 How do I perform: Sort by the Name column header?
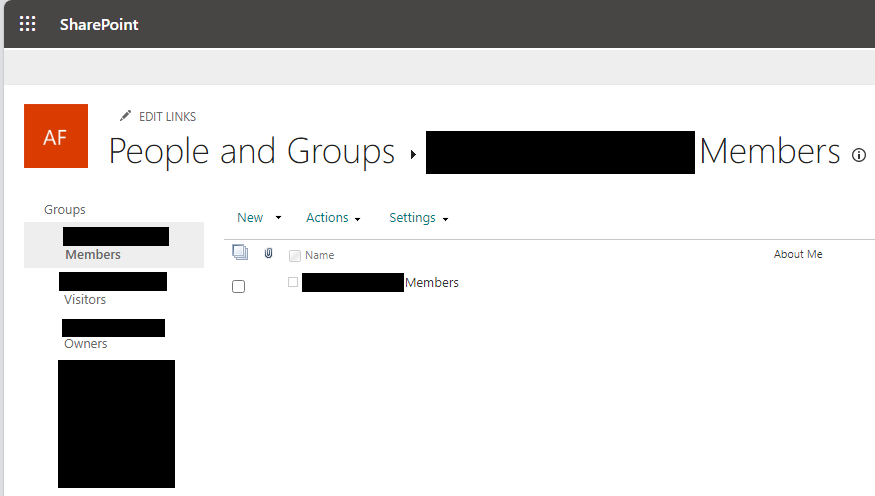point(320,255)
